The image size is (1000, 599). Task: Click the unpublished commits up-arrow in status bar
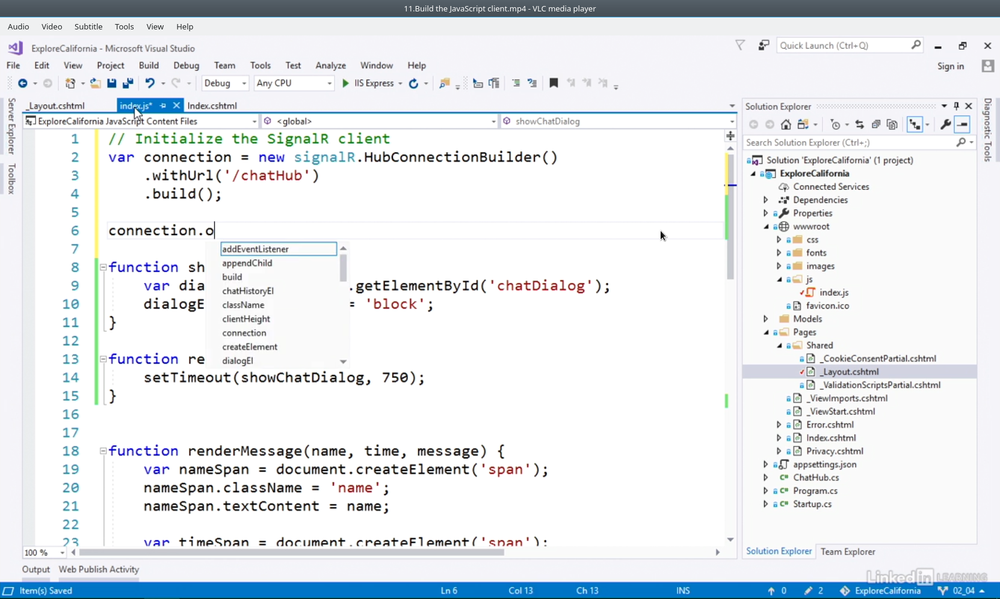(771, 591)
